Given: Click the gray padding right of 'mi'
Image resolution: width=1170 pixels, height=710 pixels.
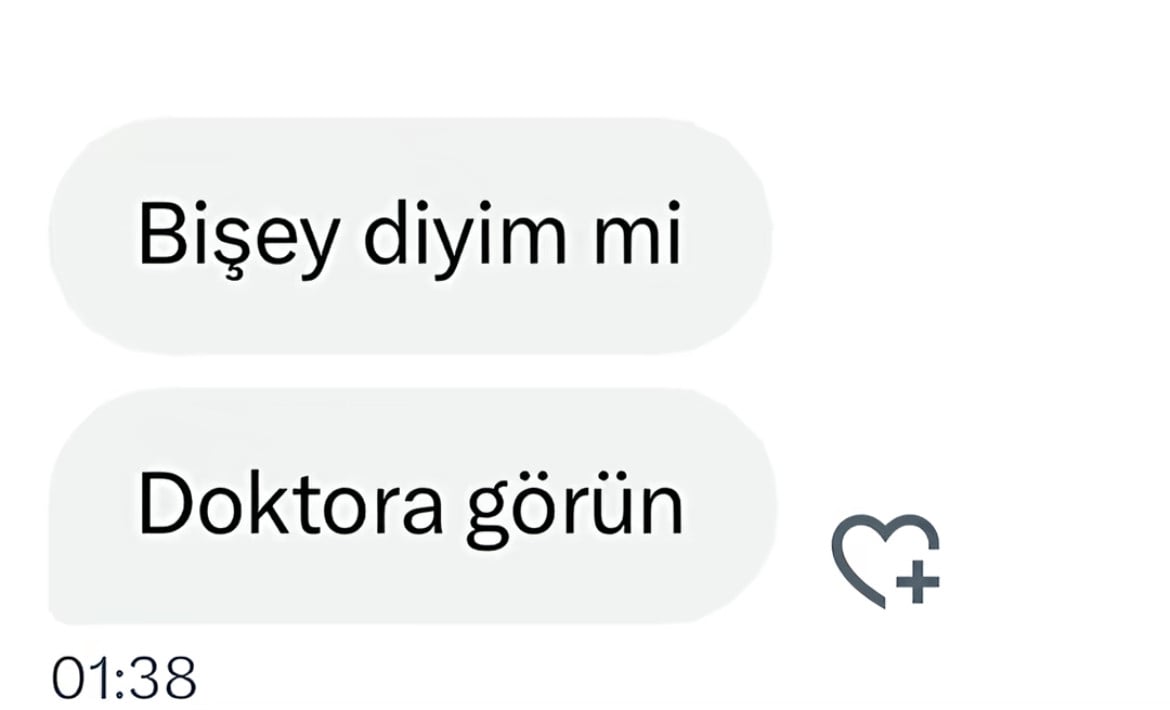Looking at the screenshot, I should coord(727,236).
